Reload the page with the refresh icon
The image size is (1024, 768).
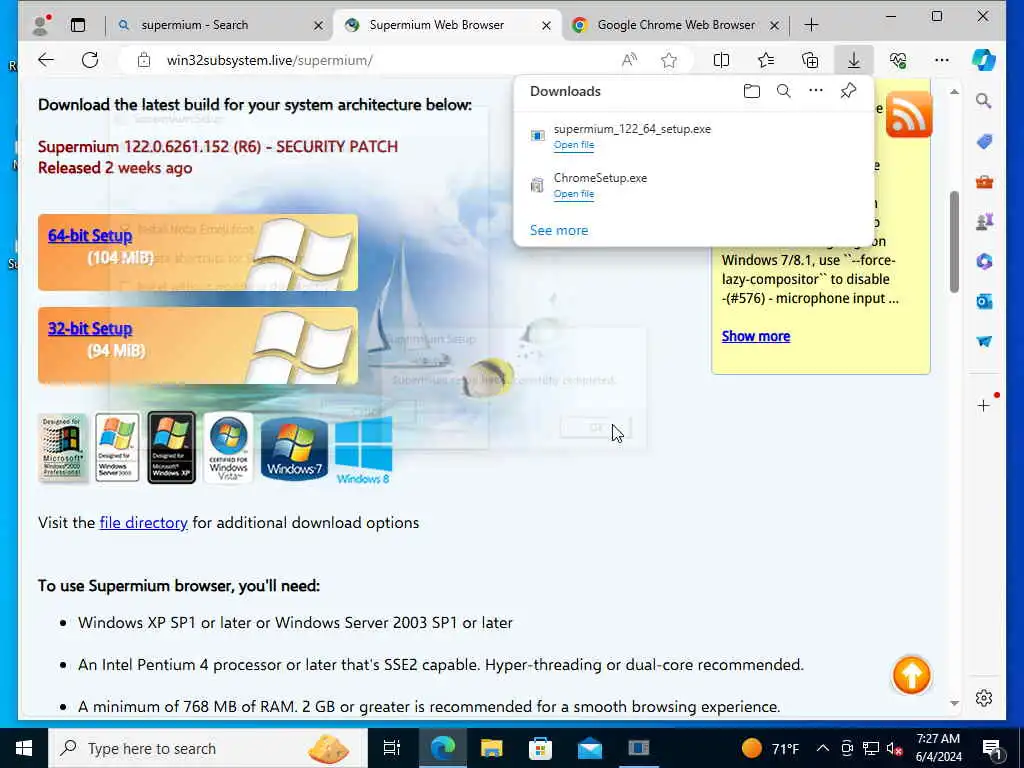pyautogui.click(x=90, y=60)
